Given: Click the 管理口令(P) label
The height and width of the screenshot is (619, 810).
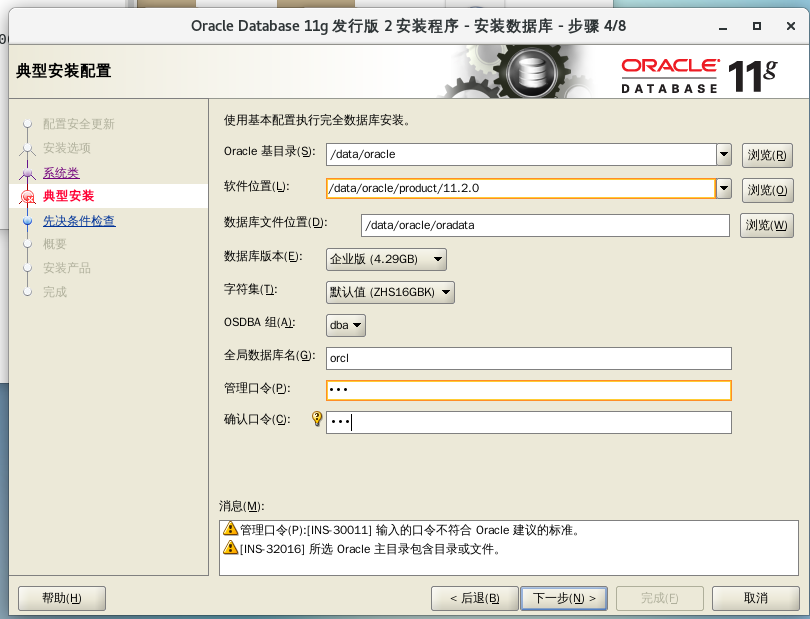Looking at the screenshot, I should 257,388.
